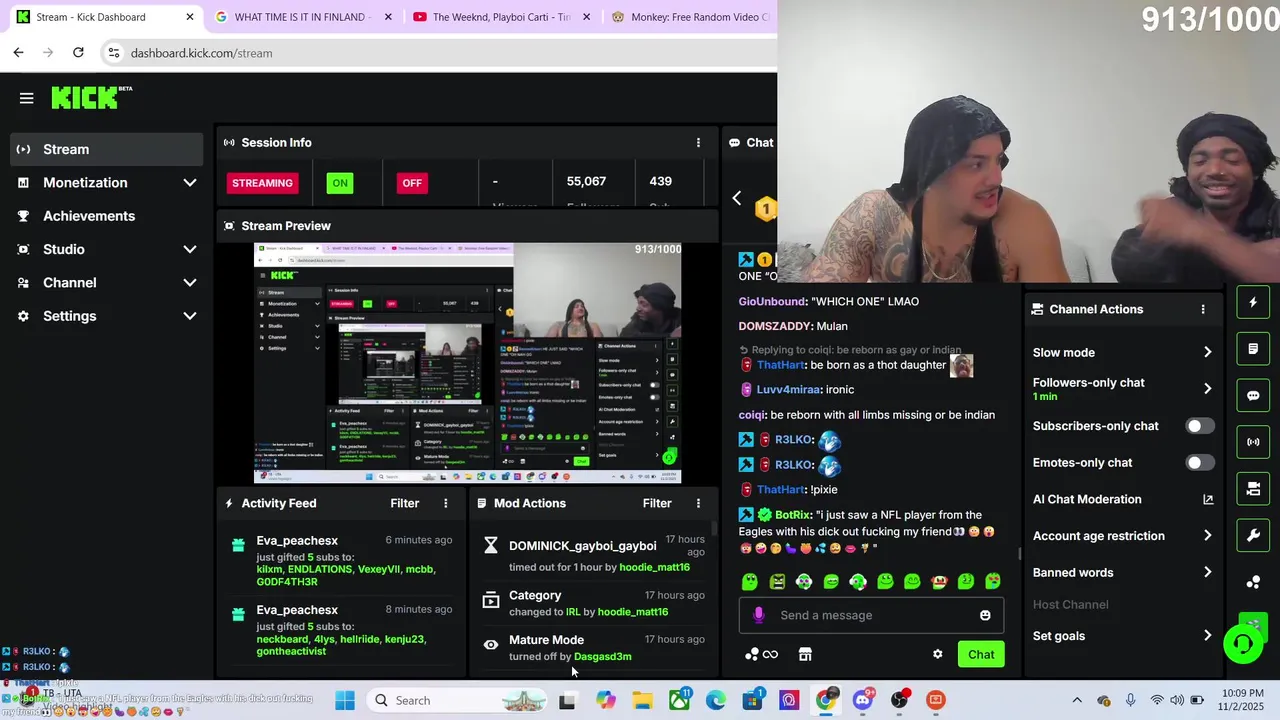Toggle Subscribers-only chat switch
Image resolution: width=1280 pixels, height=720 pixels.
click(x=1199, y=426)
